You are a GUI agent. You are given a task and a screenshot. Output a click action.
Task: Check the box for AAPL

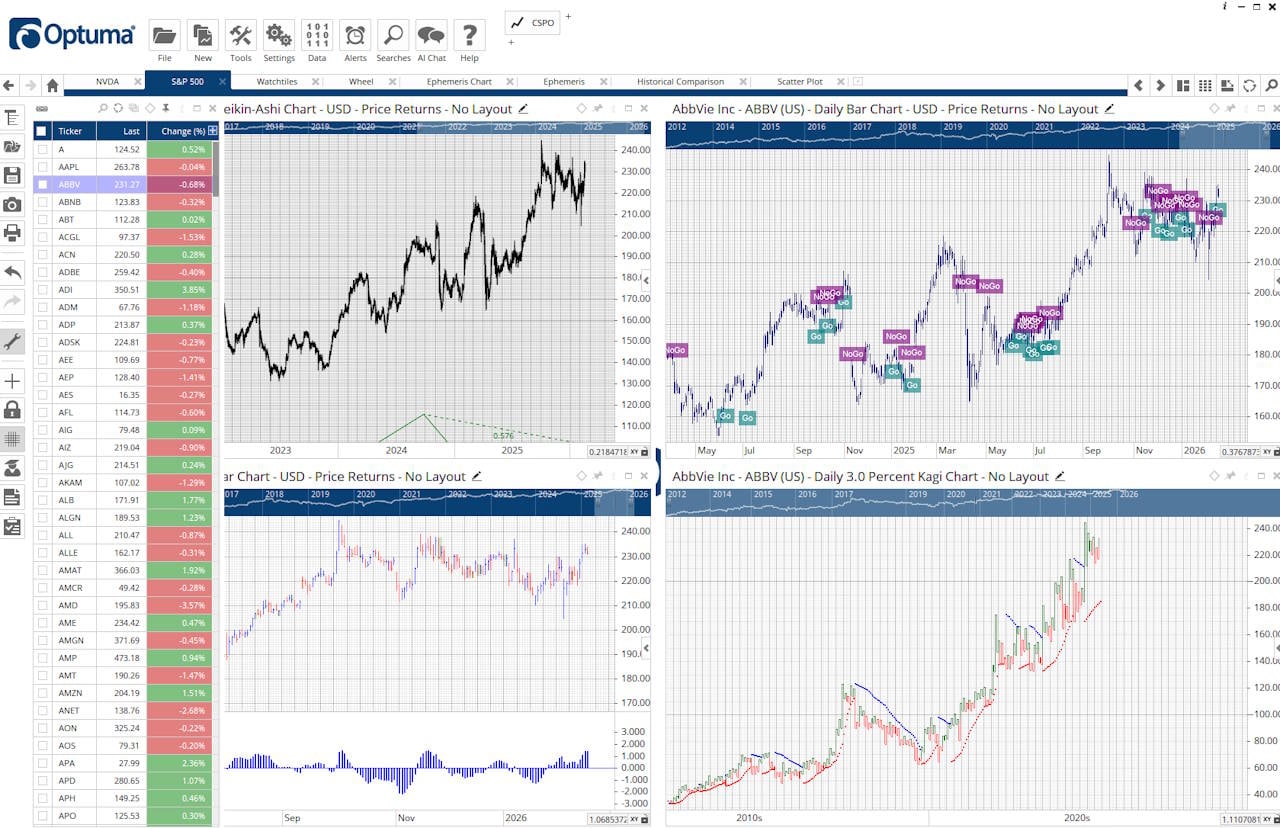[42, 167]
